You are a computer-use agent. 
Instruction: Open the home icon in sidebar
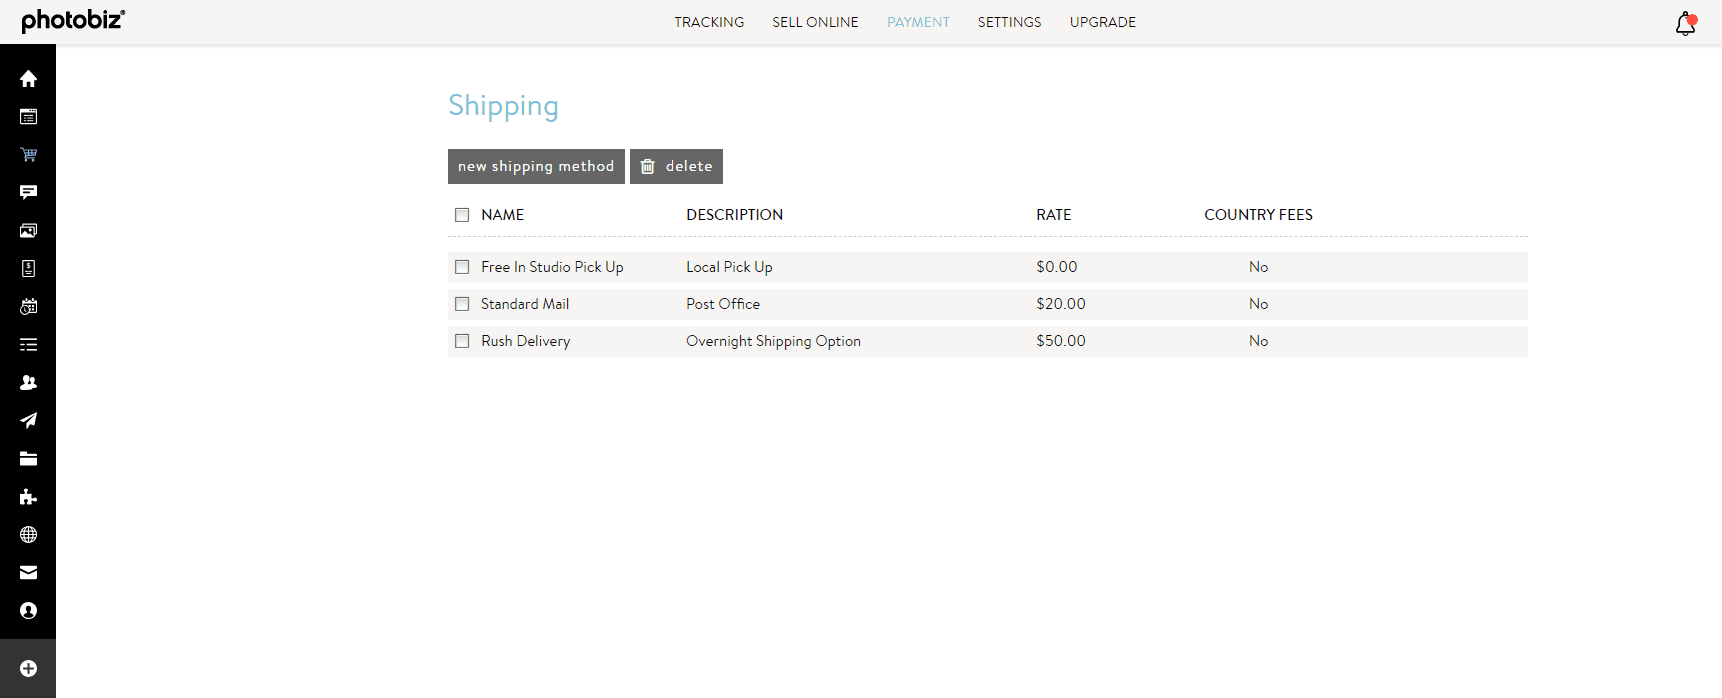click(28, 78)
